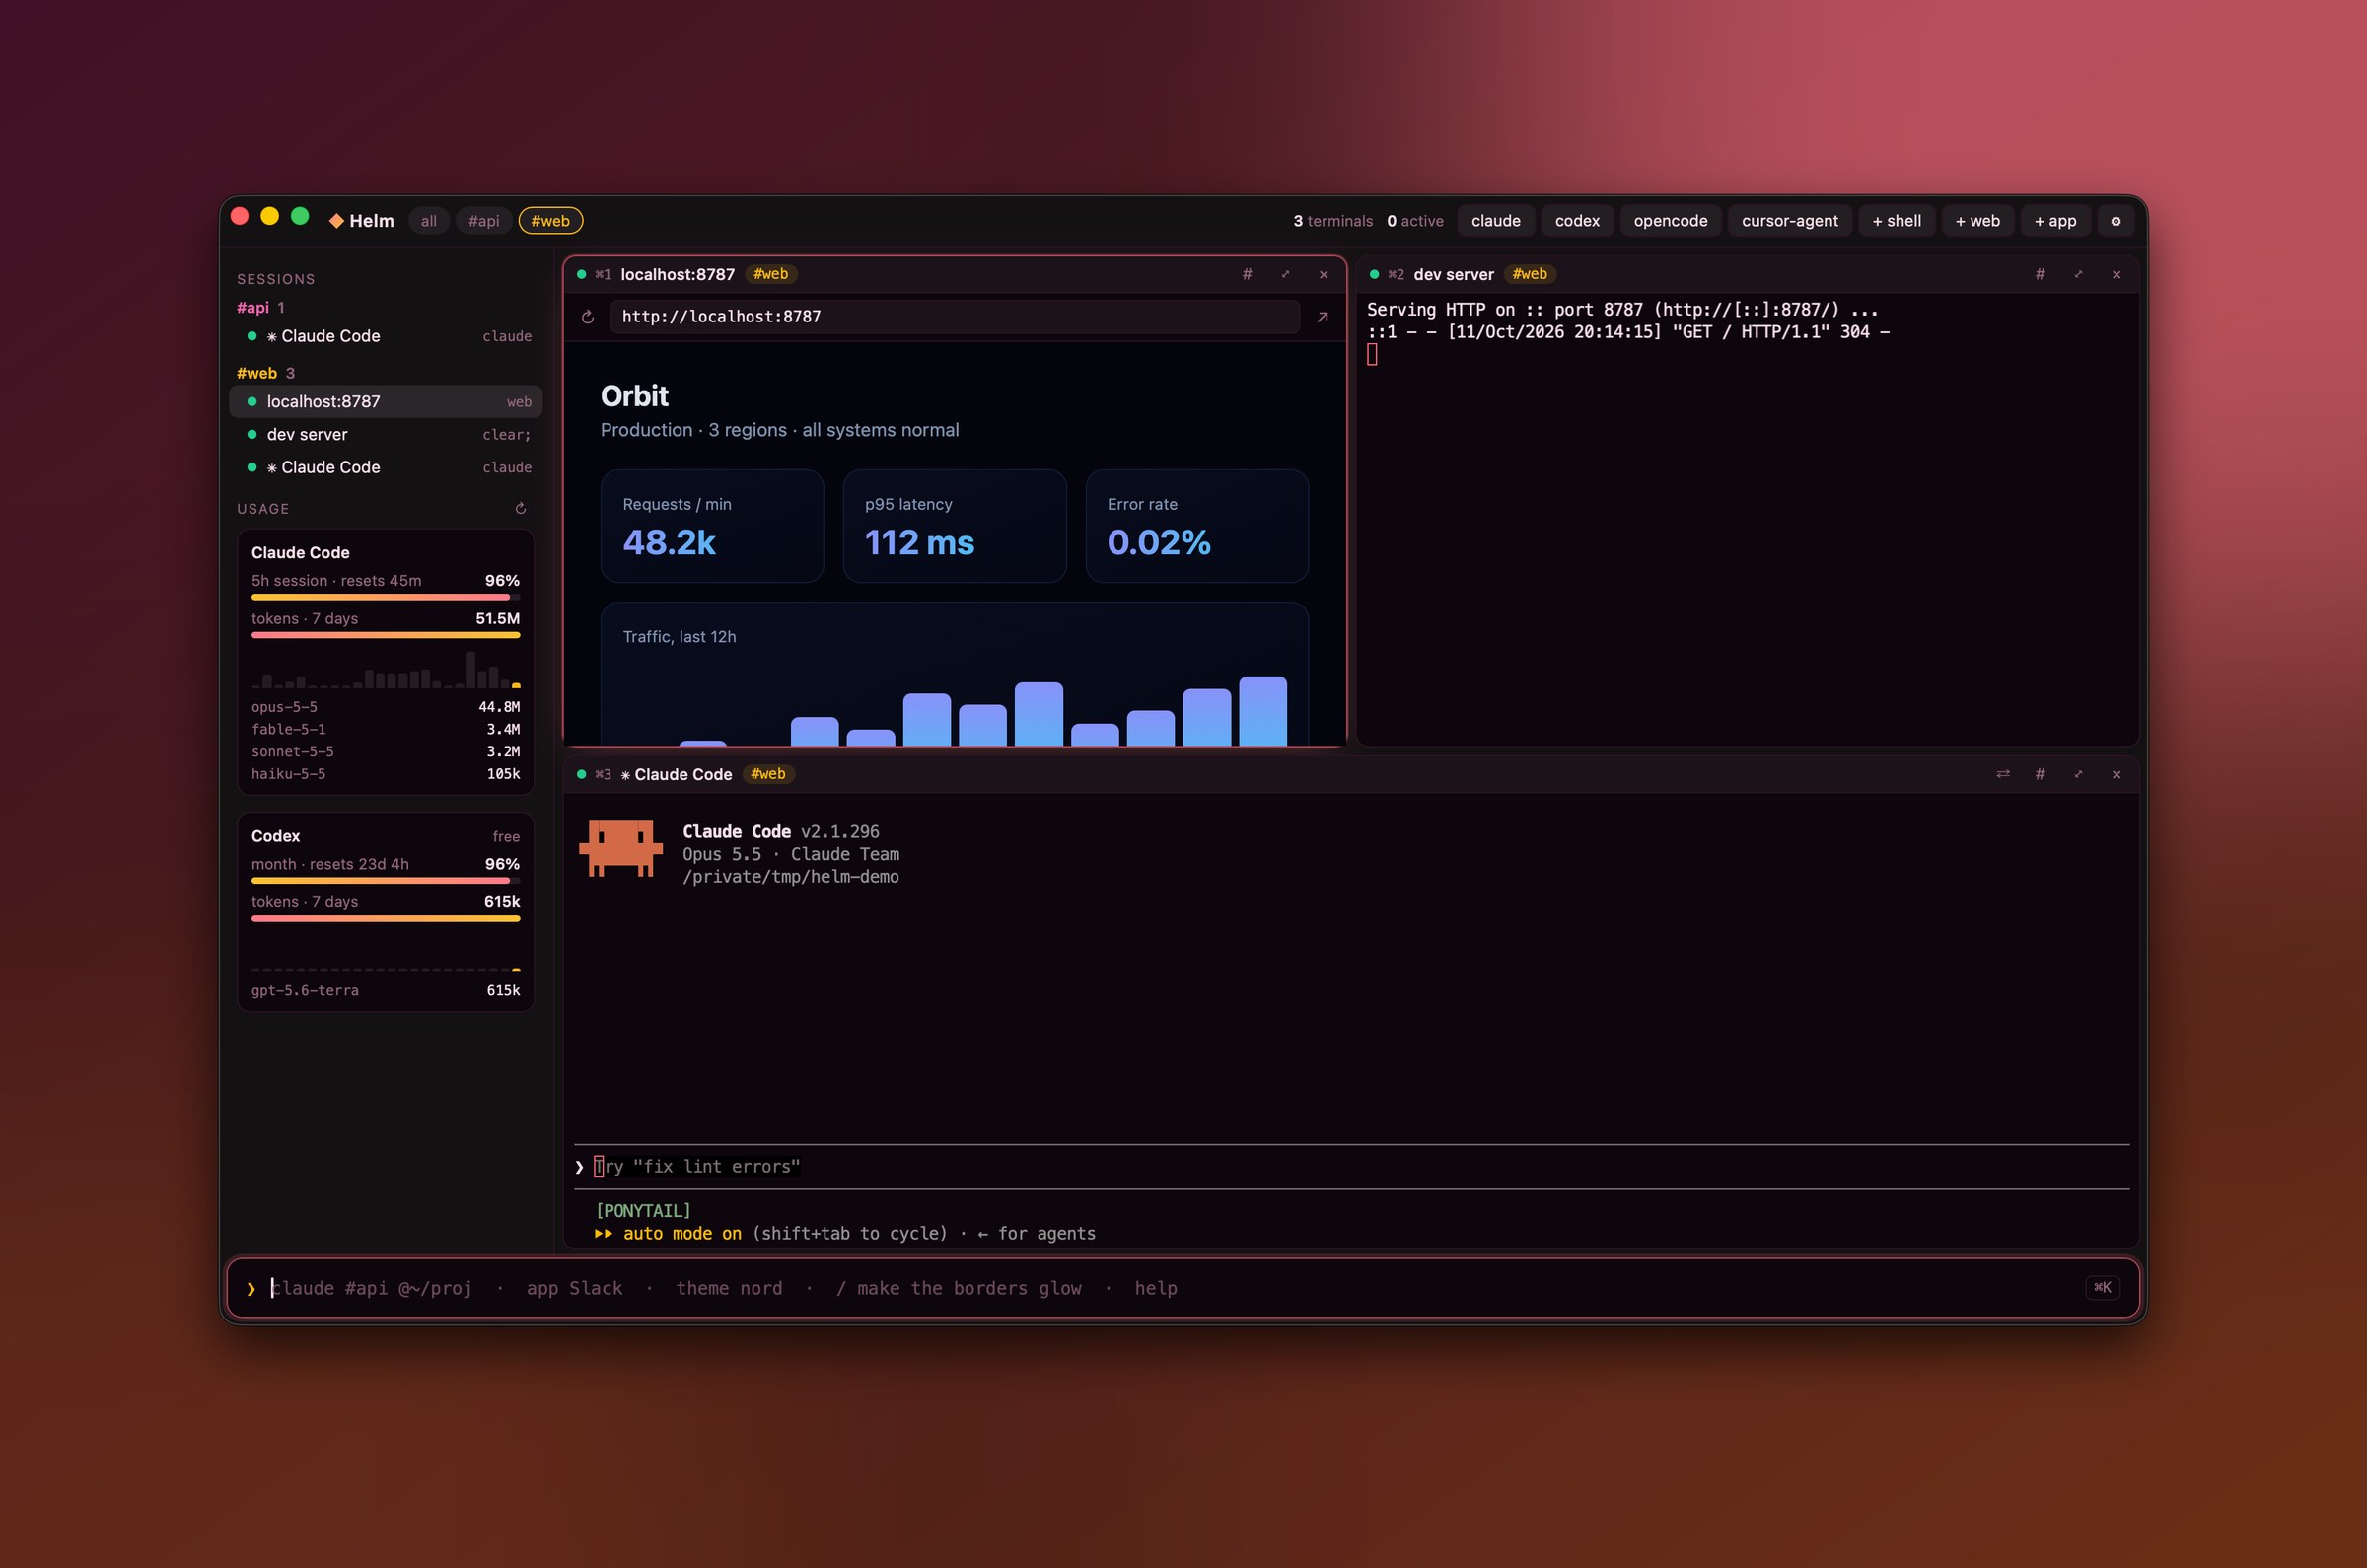Click the URL field showing http://localhost:8787
Screen dimensions: 2367x1568
[x=954, y=317]
